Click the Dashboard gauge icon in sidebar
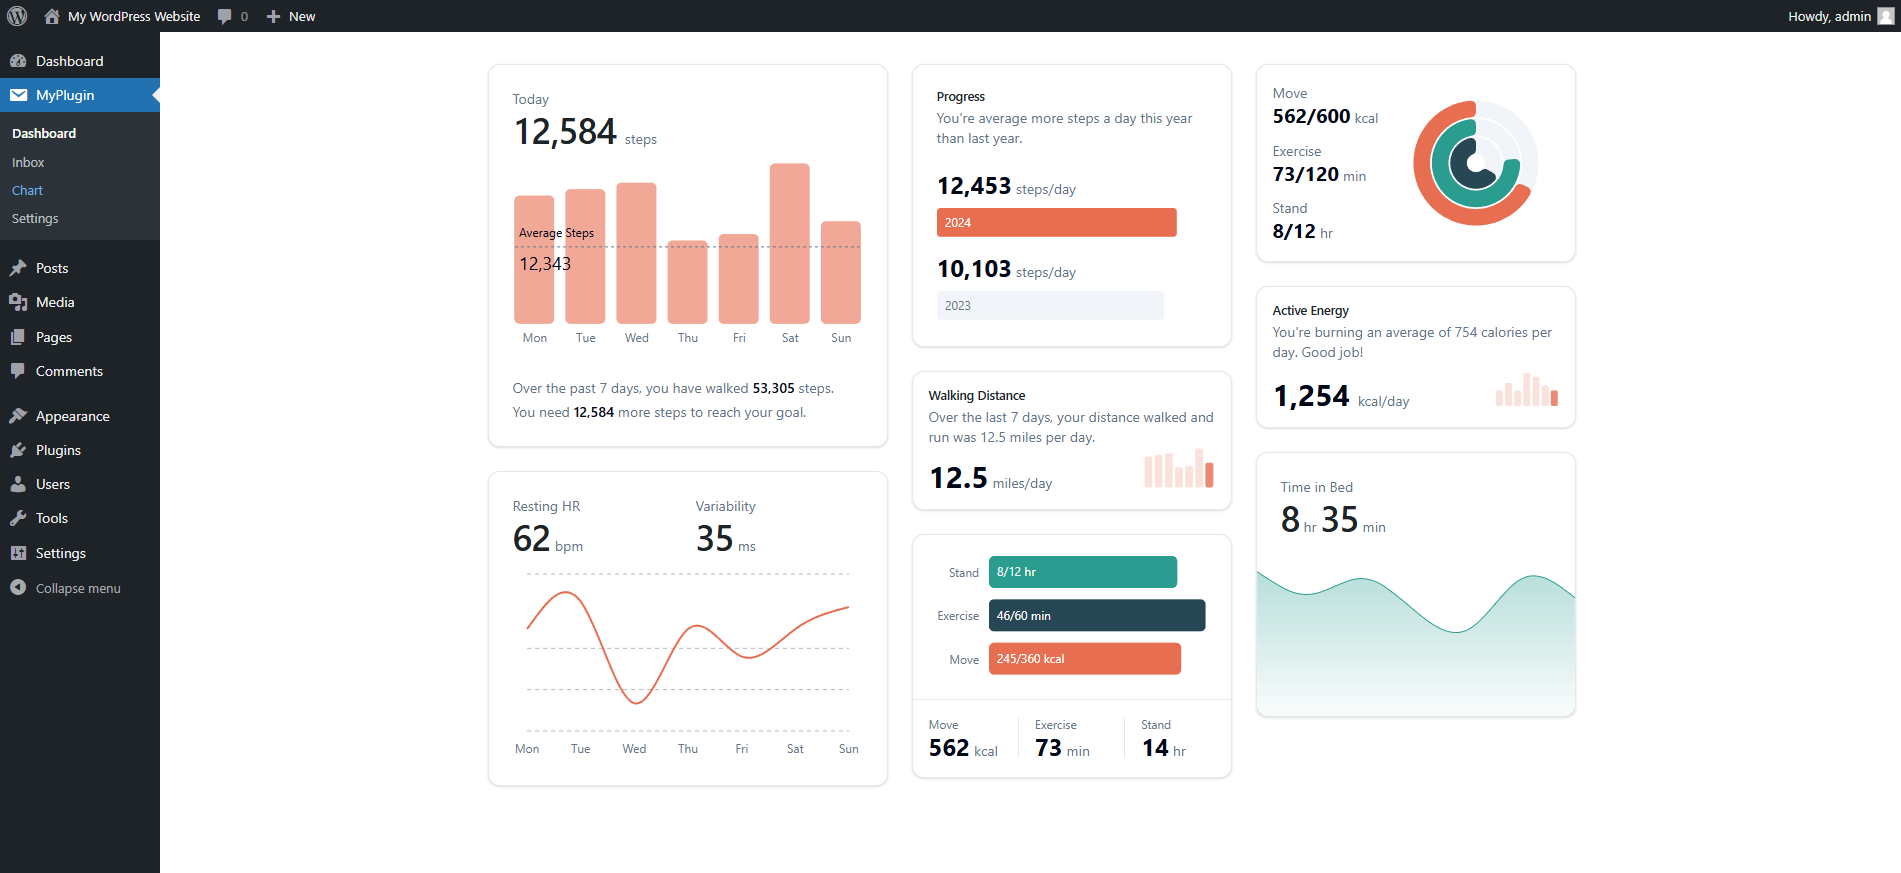 click(18, 61)
